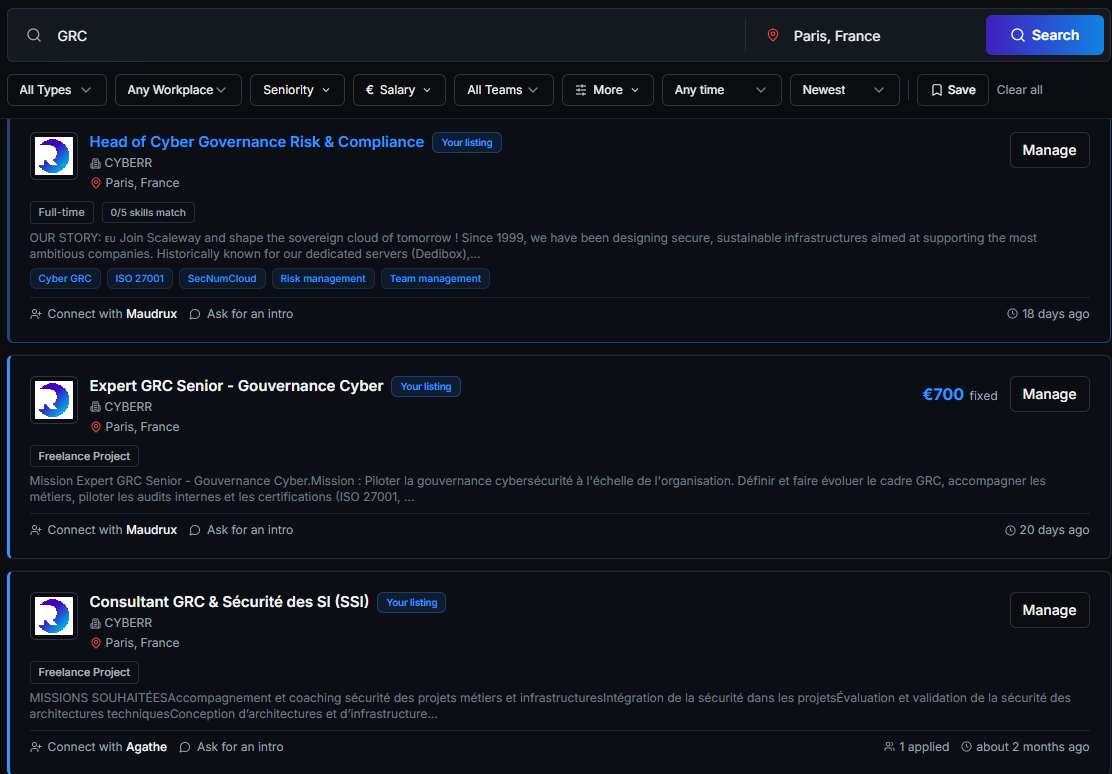The image size is (1112, 774).
Task: Select the ISO 27001 skill tag
Action: pos(140,279)
